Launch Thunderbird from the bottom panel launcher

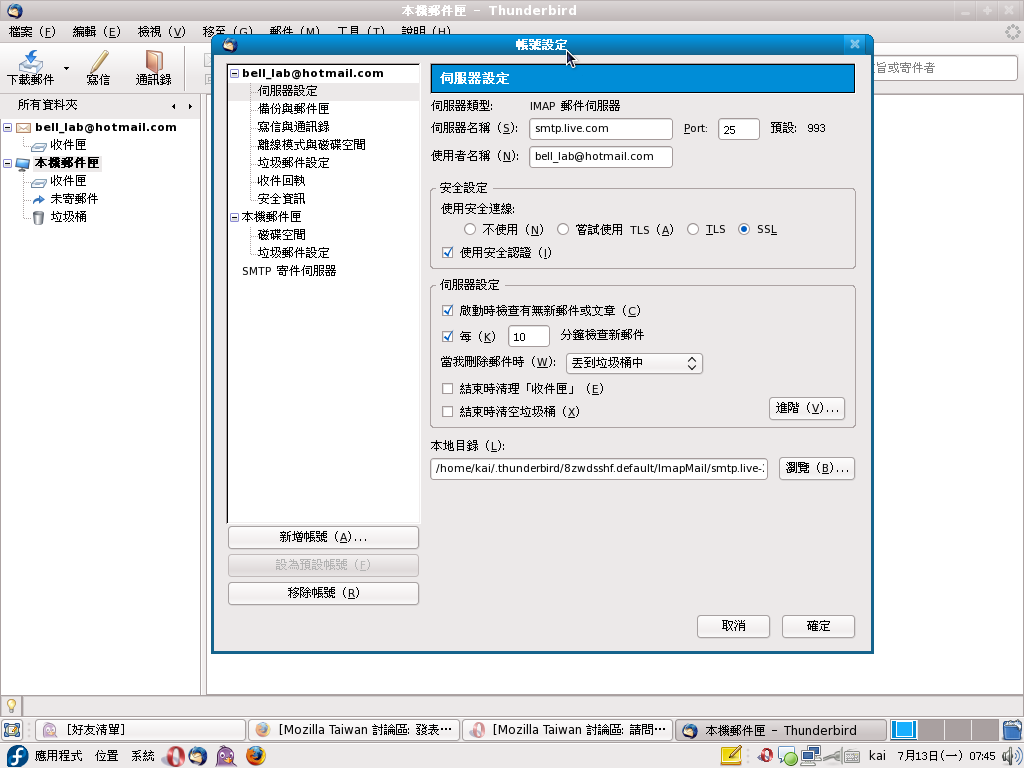point(198,756)
